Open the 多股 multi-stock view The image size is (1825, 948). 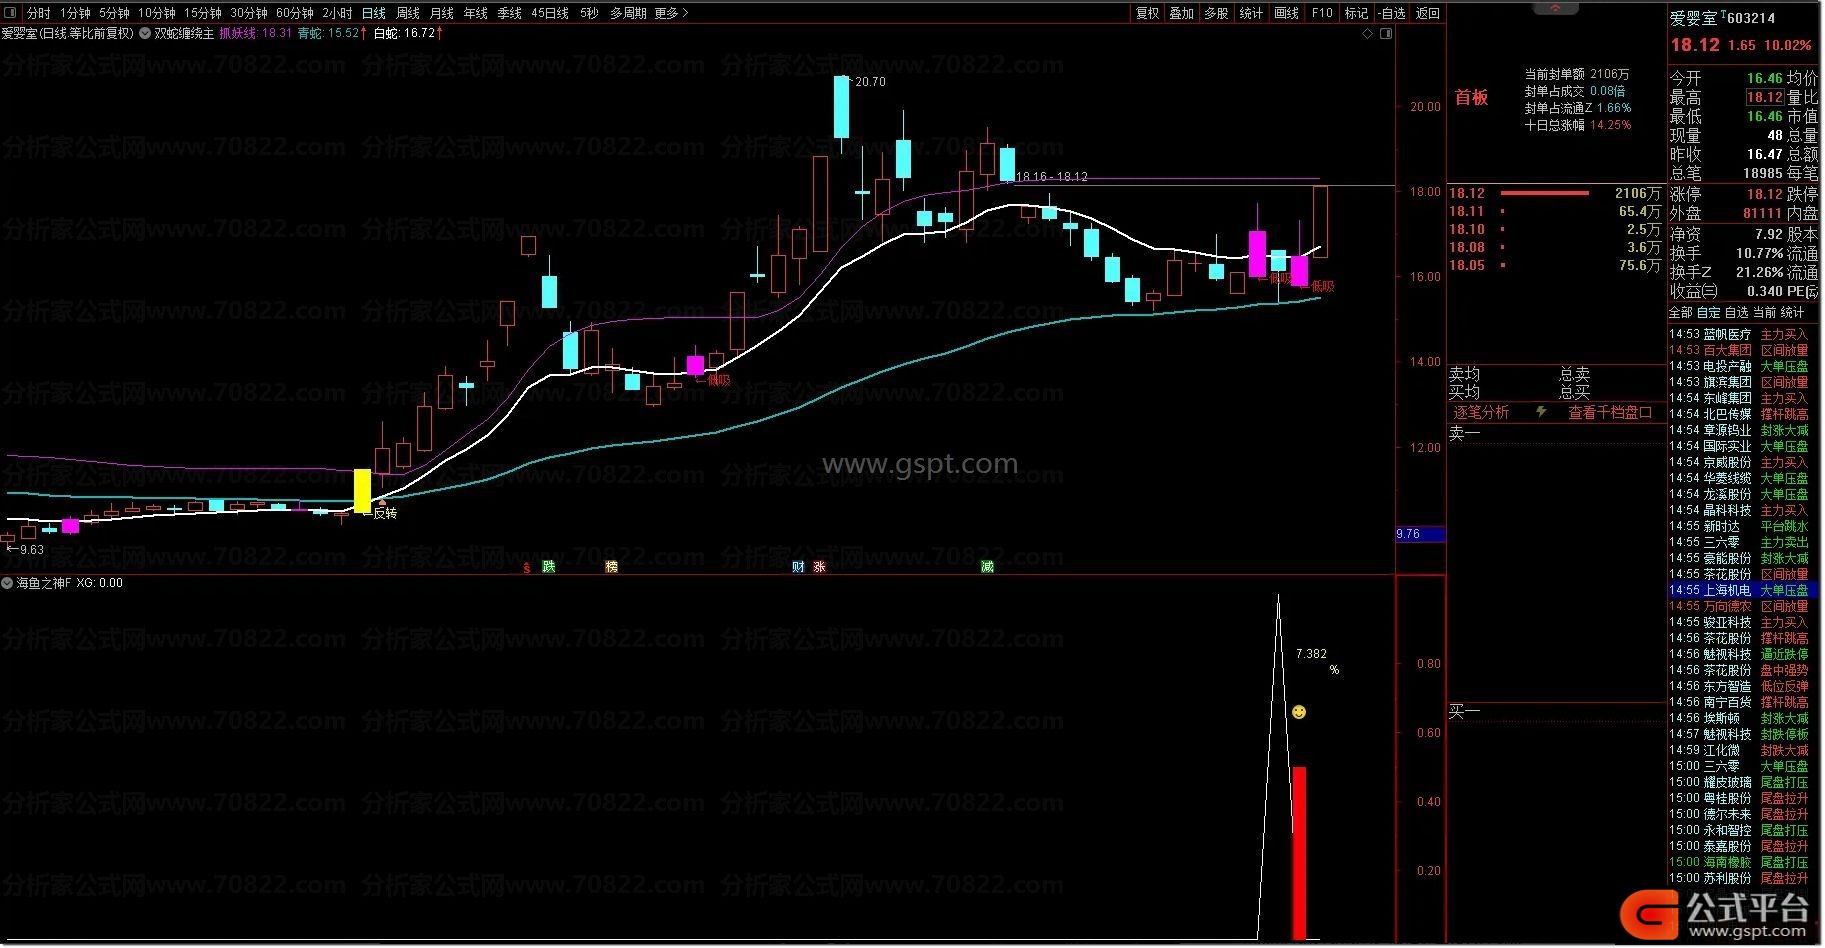(1216, 13)
